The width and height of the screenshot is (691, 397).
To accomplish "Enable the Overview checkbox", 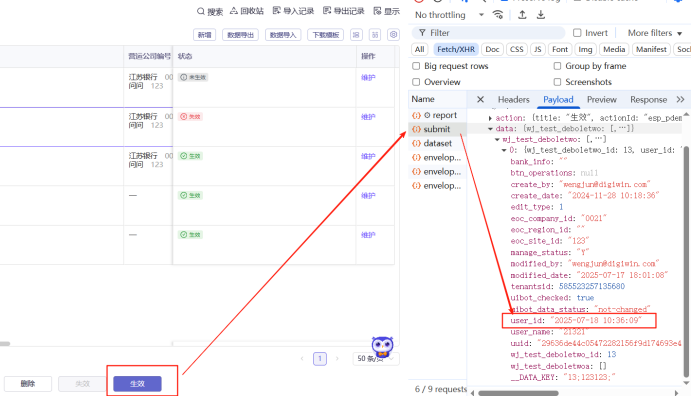I will 416,82.
